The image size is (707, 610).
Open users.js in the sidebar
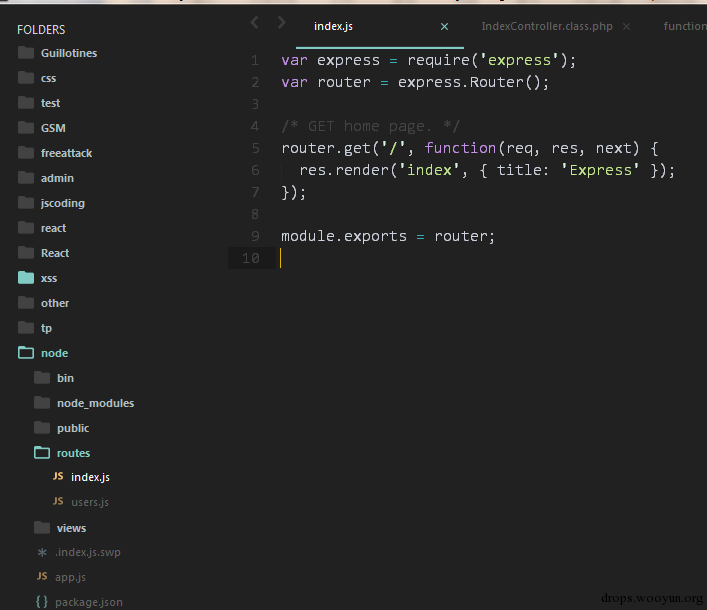(90, 502)
